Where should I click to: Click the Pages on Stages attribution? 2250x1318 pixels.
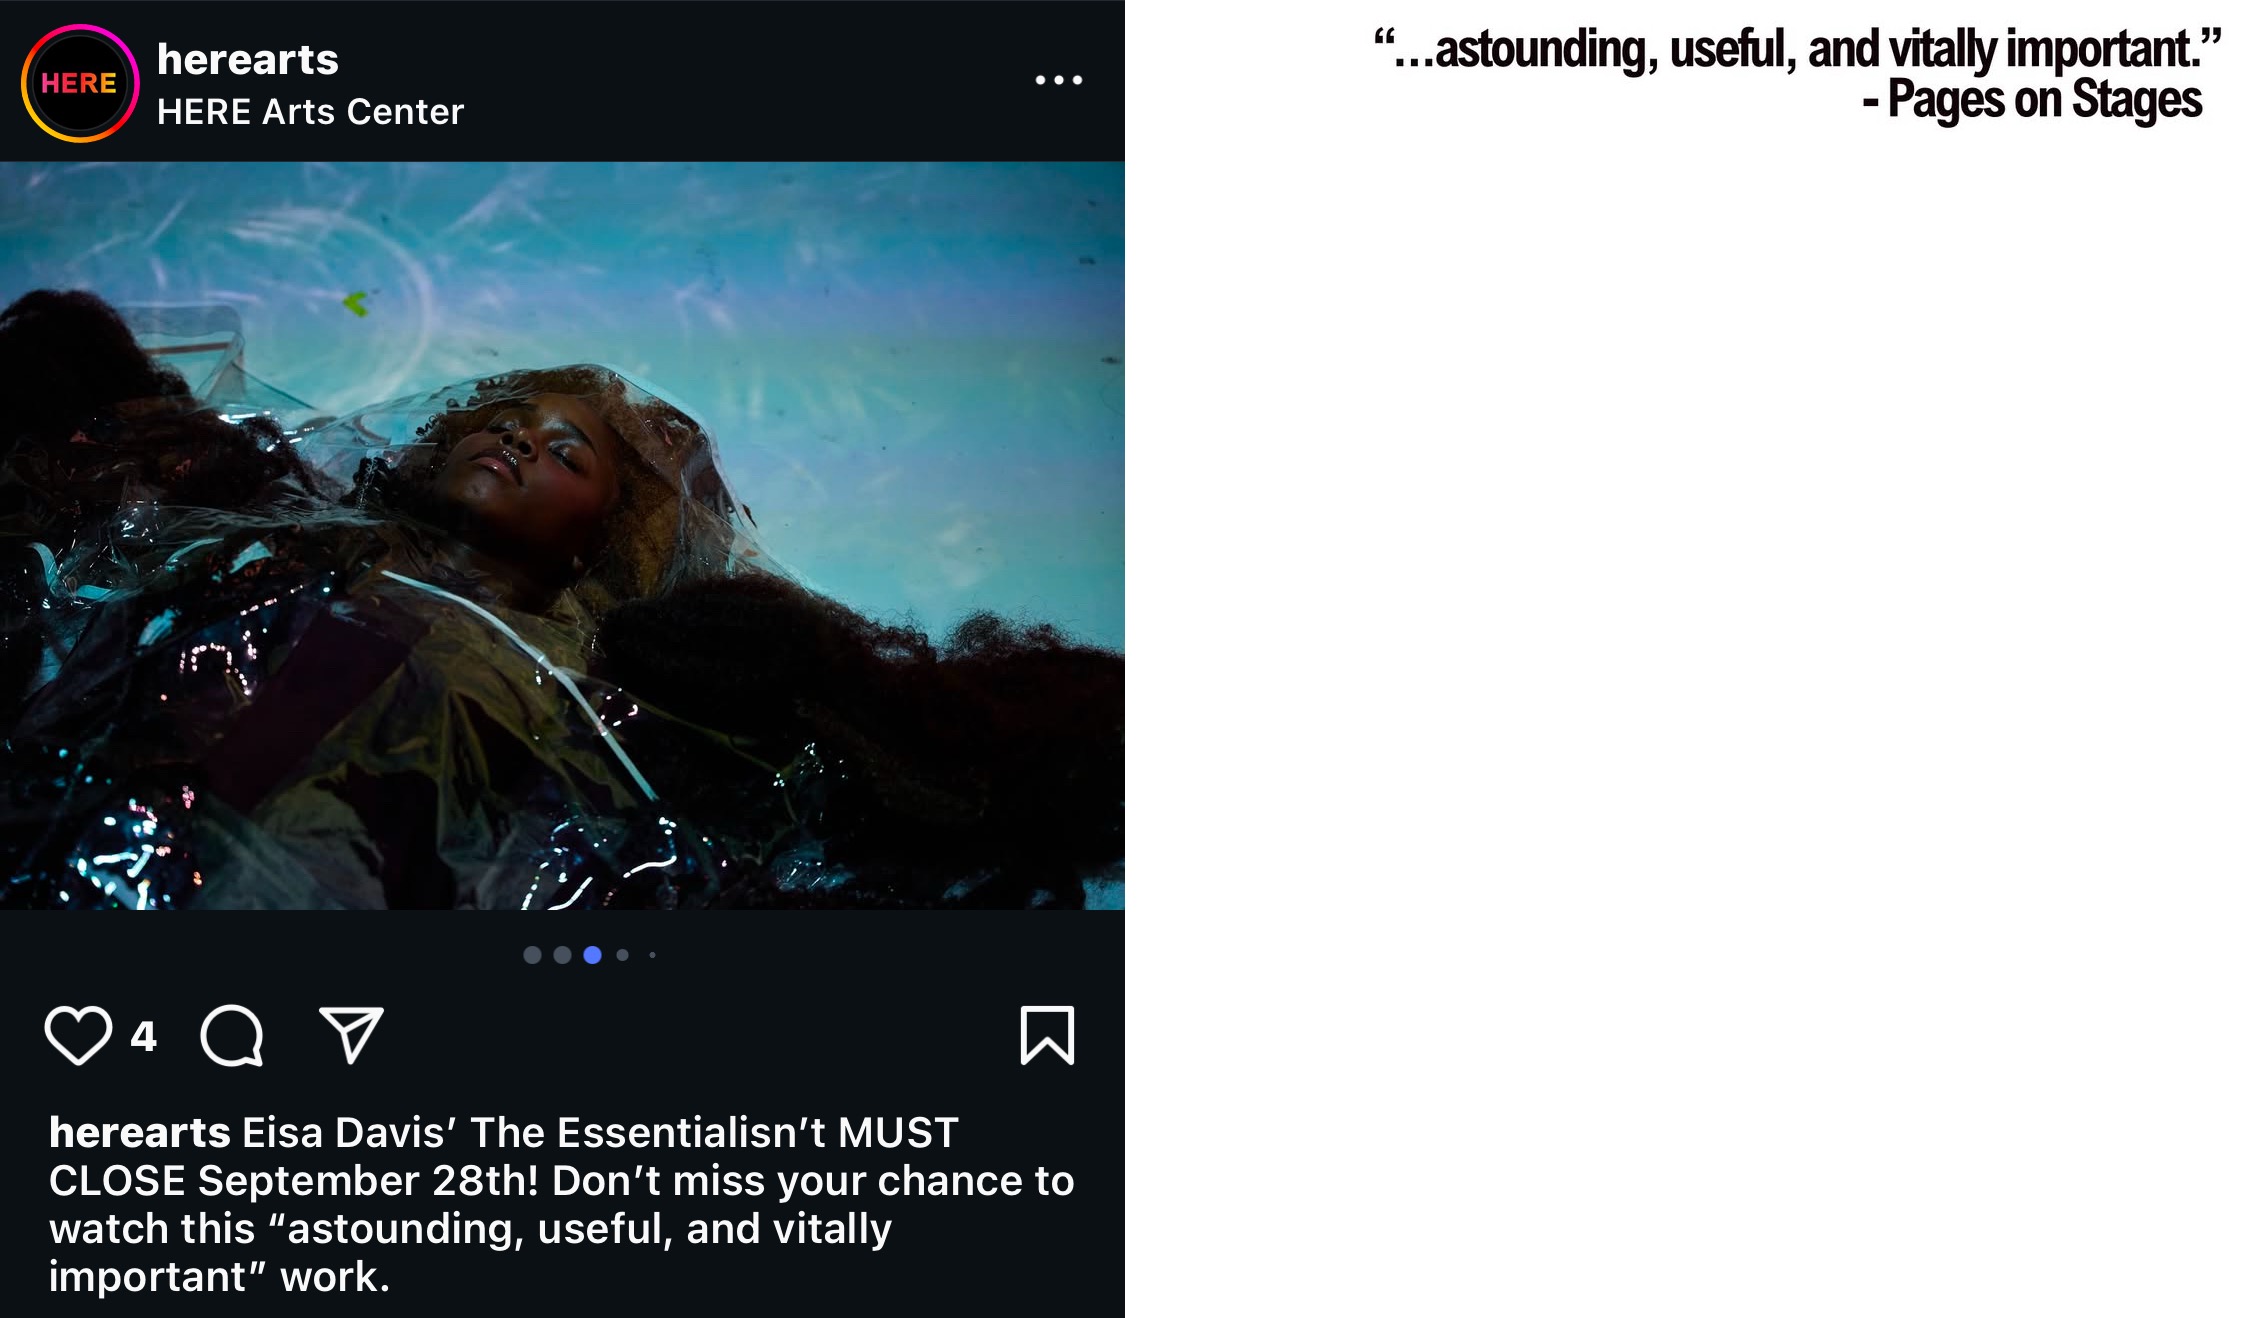[2032, 100]
